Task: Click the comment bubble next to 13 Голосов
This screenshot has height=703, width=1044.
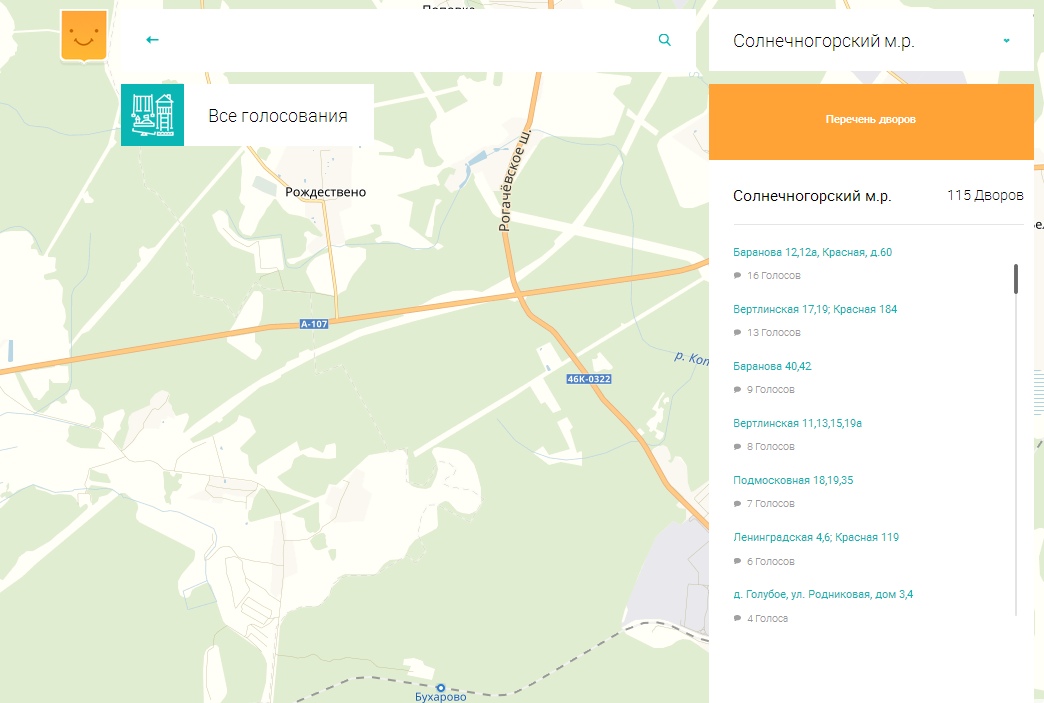Action: [738, 332]
